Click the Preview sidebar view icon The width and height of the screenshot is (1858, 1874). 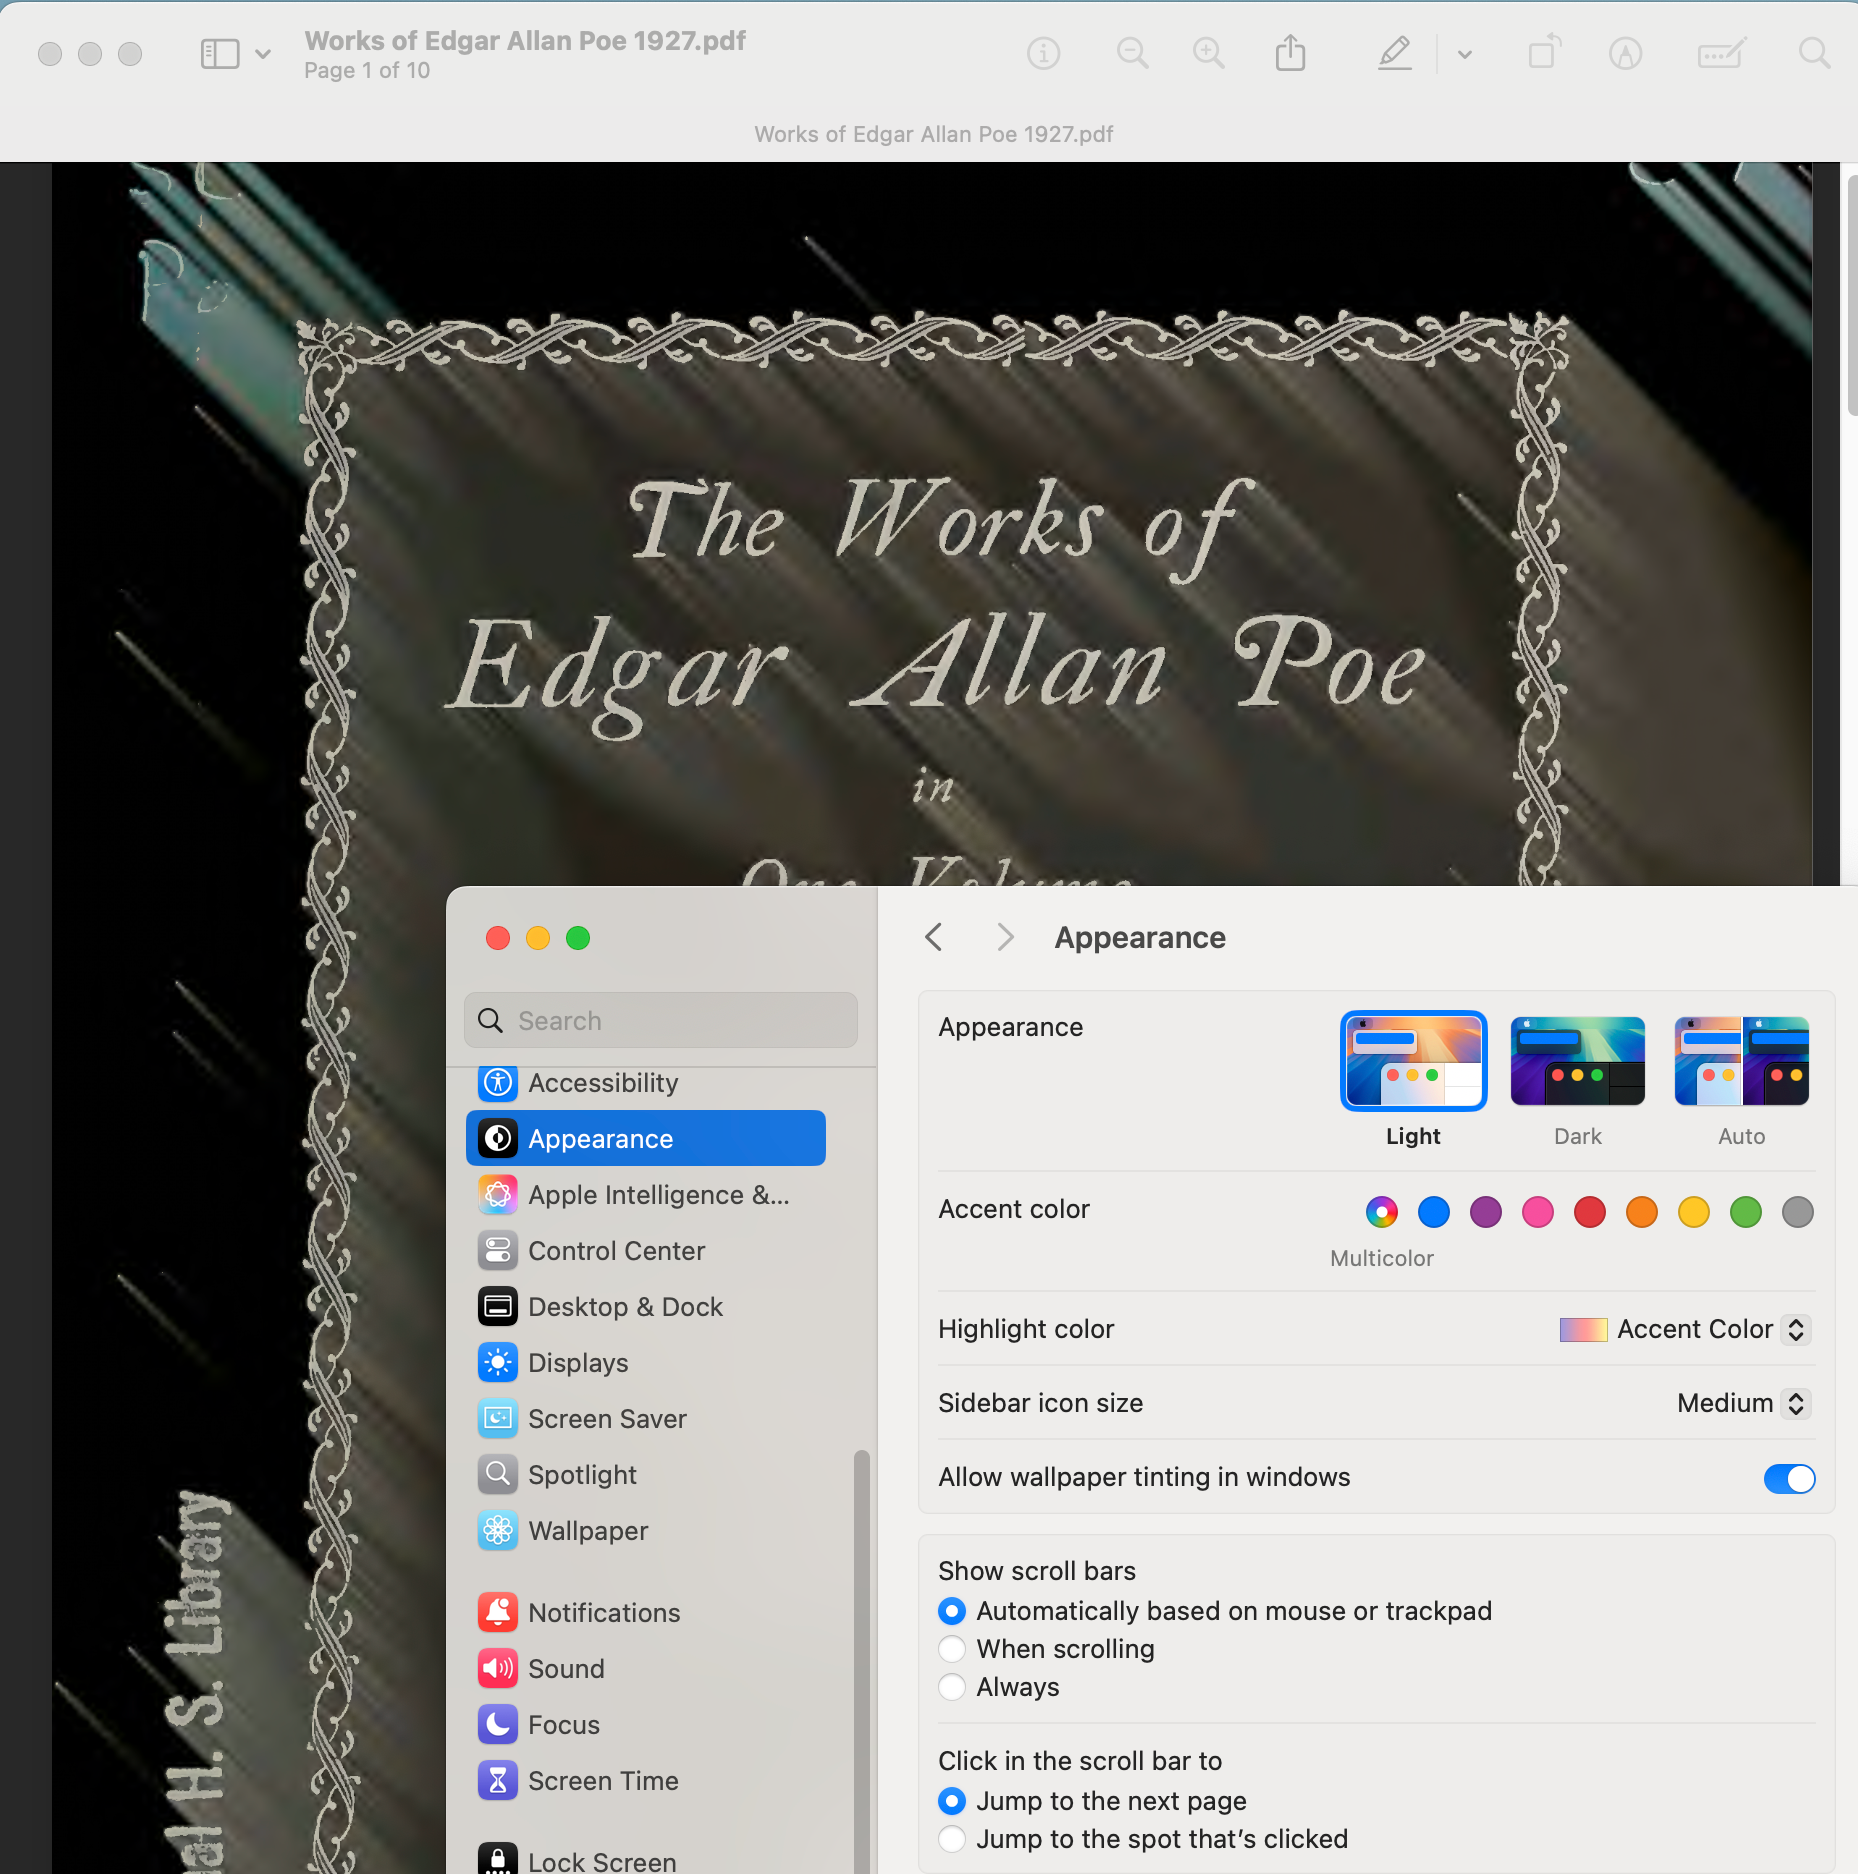pyautogui.click(x=220, y=54)
